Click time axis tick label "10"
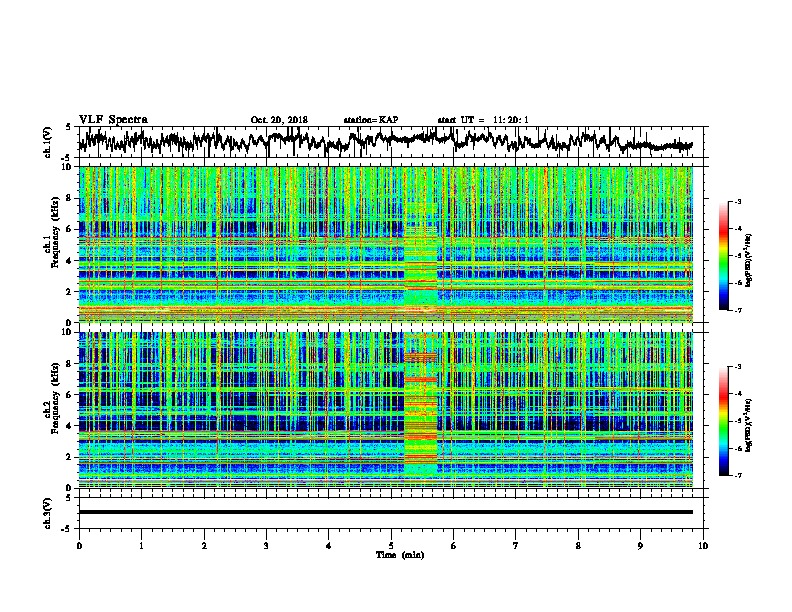This screenshot has width=792, height=612. 703,546
